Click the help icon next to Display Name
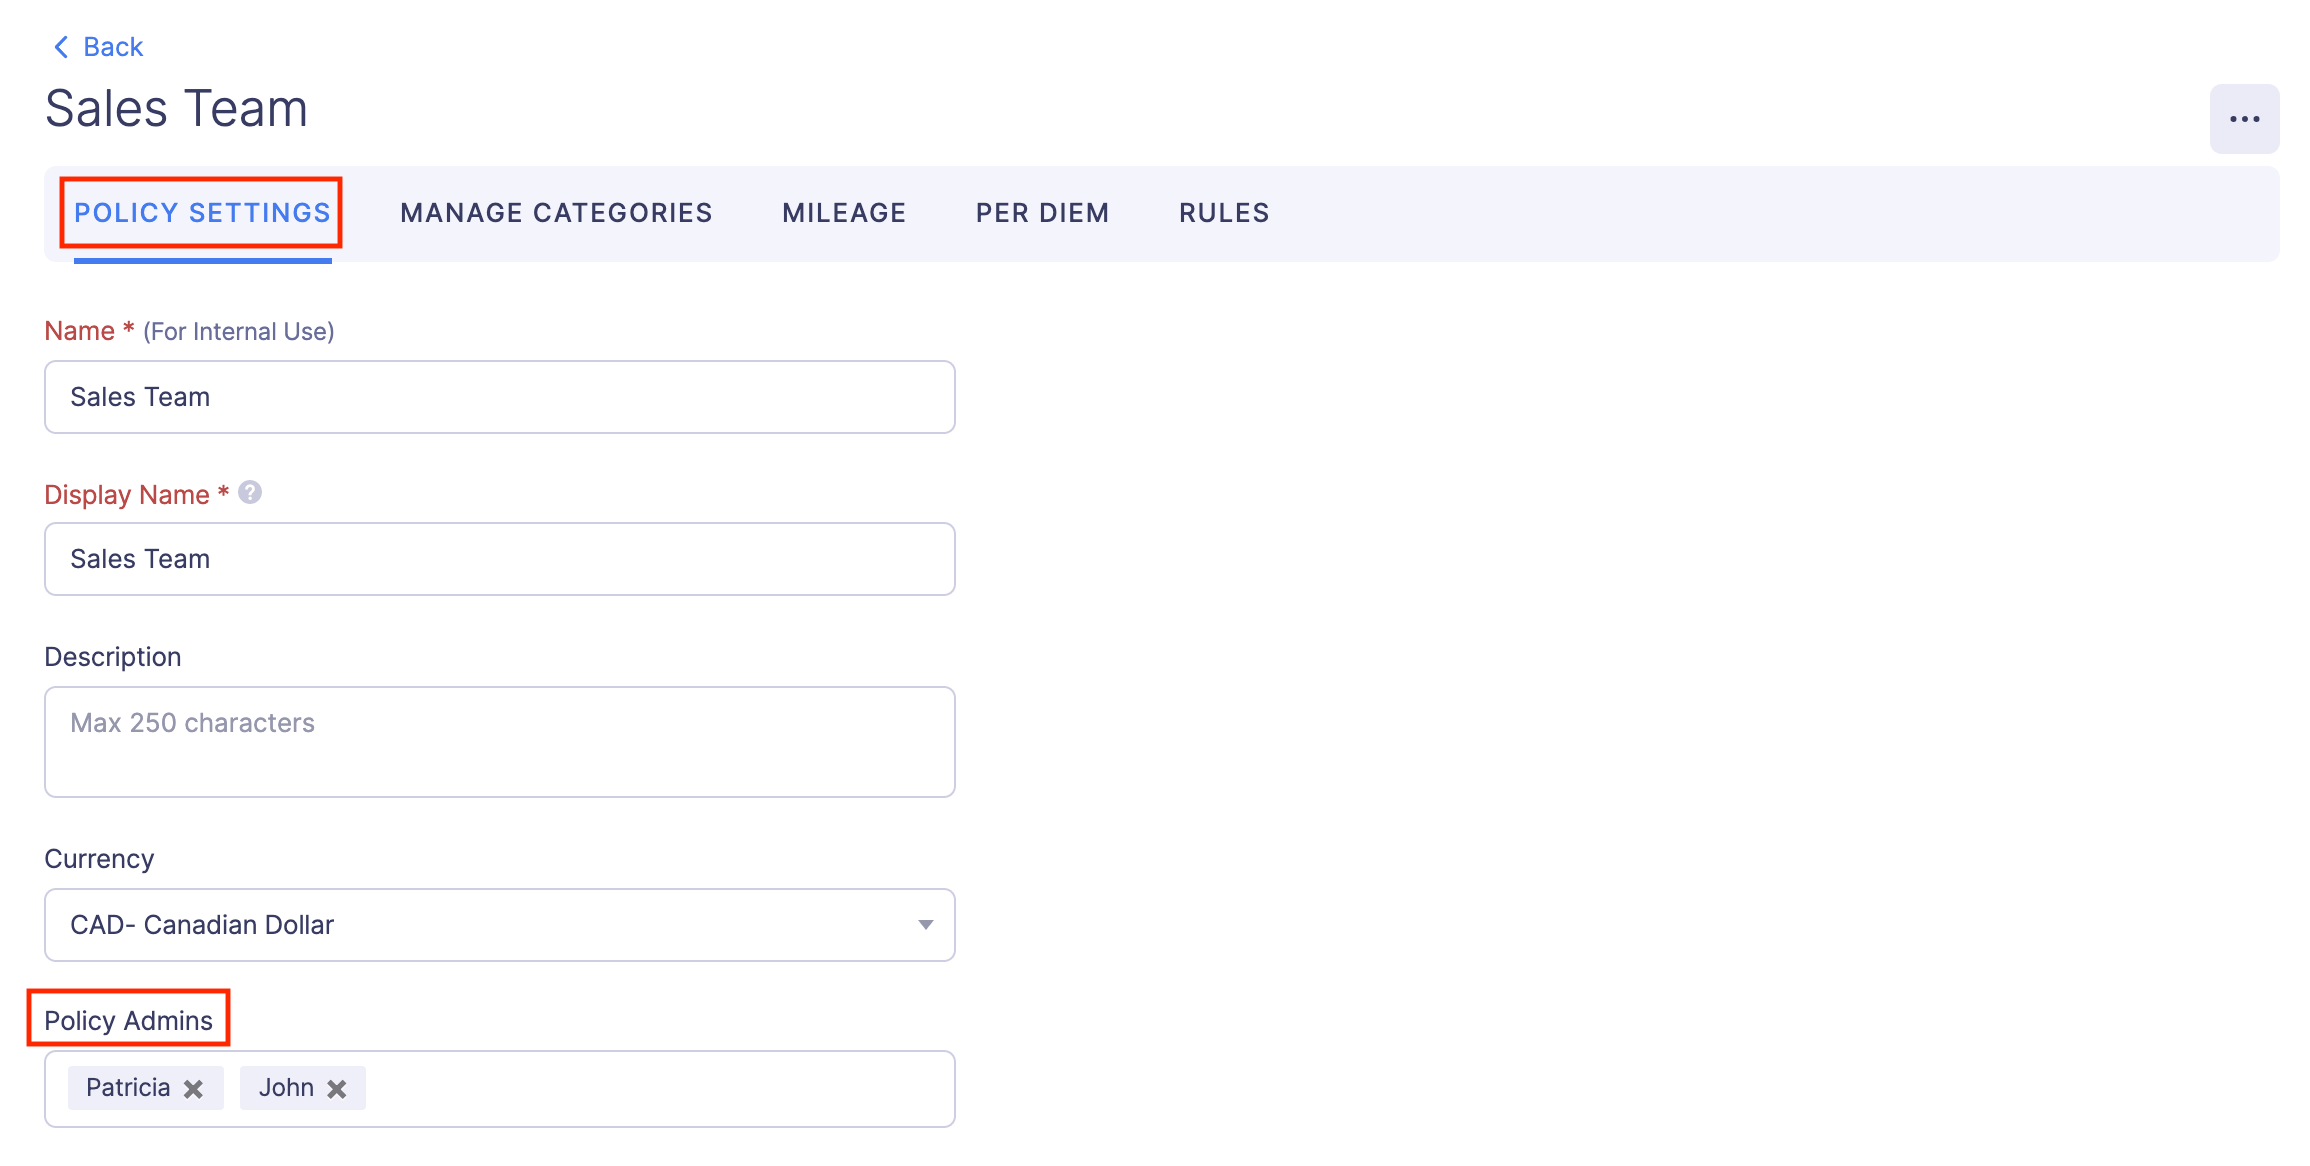2310x1166 pixels. 249,492
